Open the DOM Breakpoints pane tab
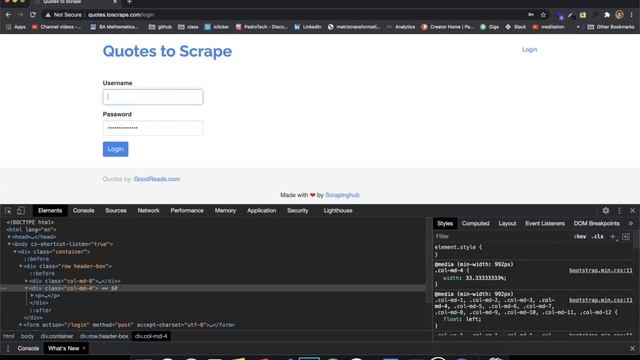This screenshot has width=640, height=360. (x=597, y=224)
